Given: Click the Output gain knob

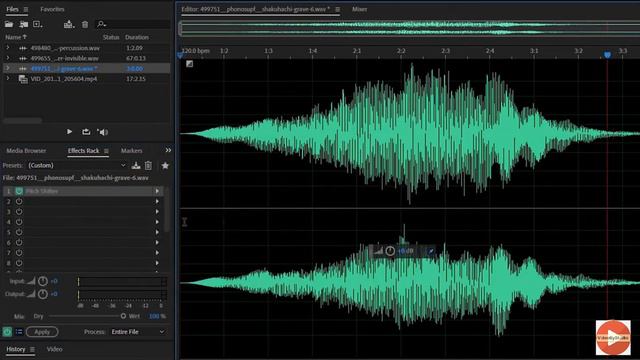Looking at the screenshot, I should tap(42, 294).
